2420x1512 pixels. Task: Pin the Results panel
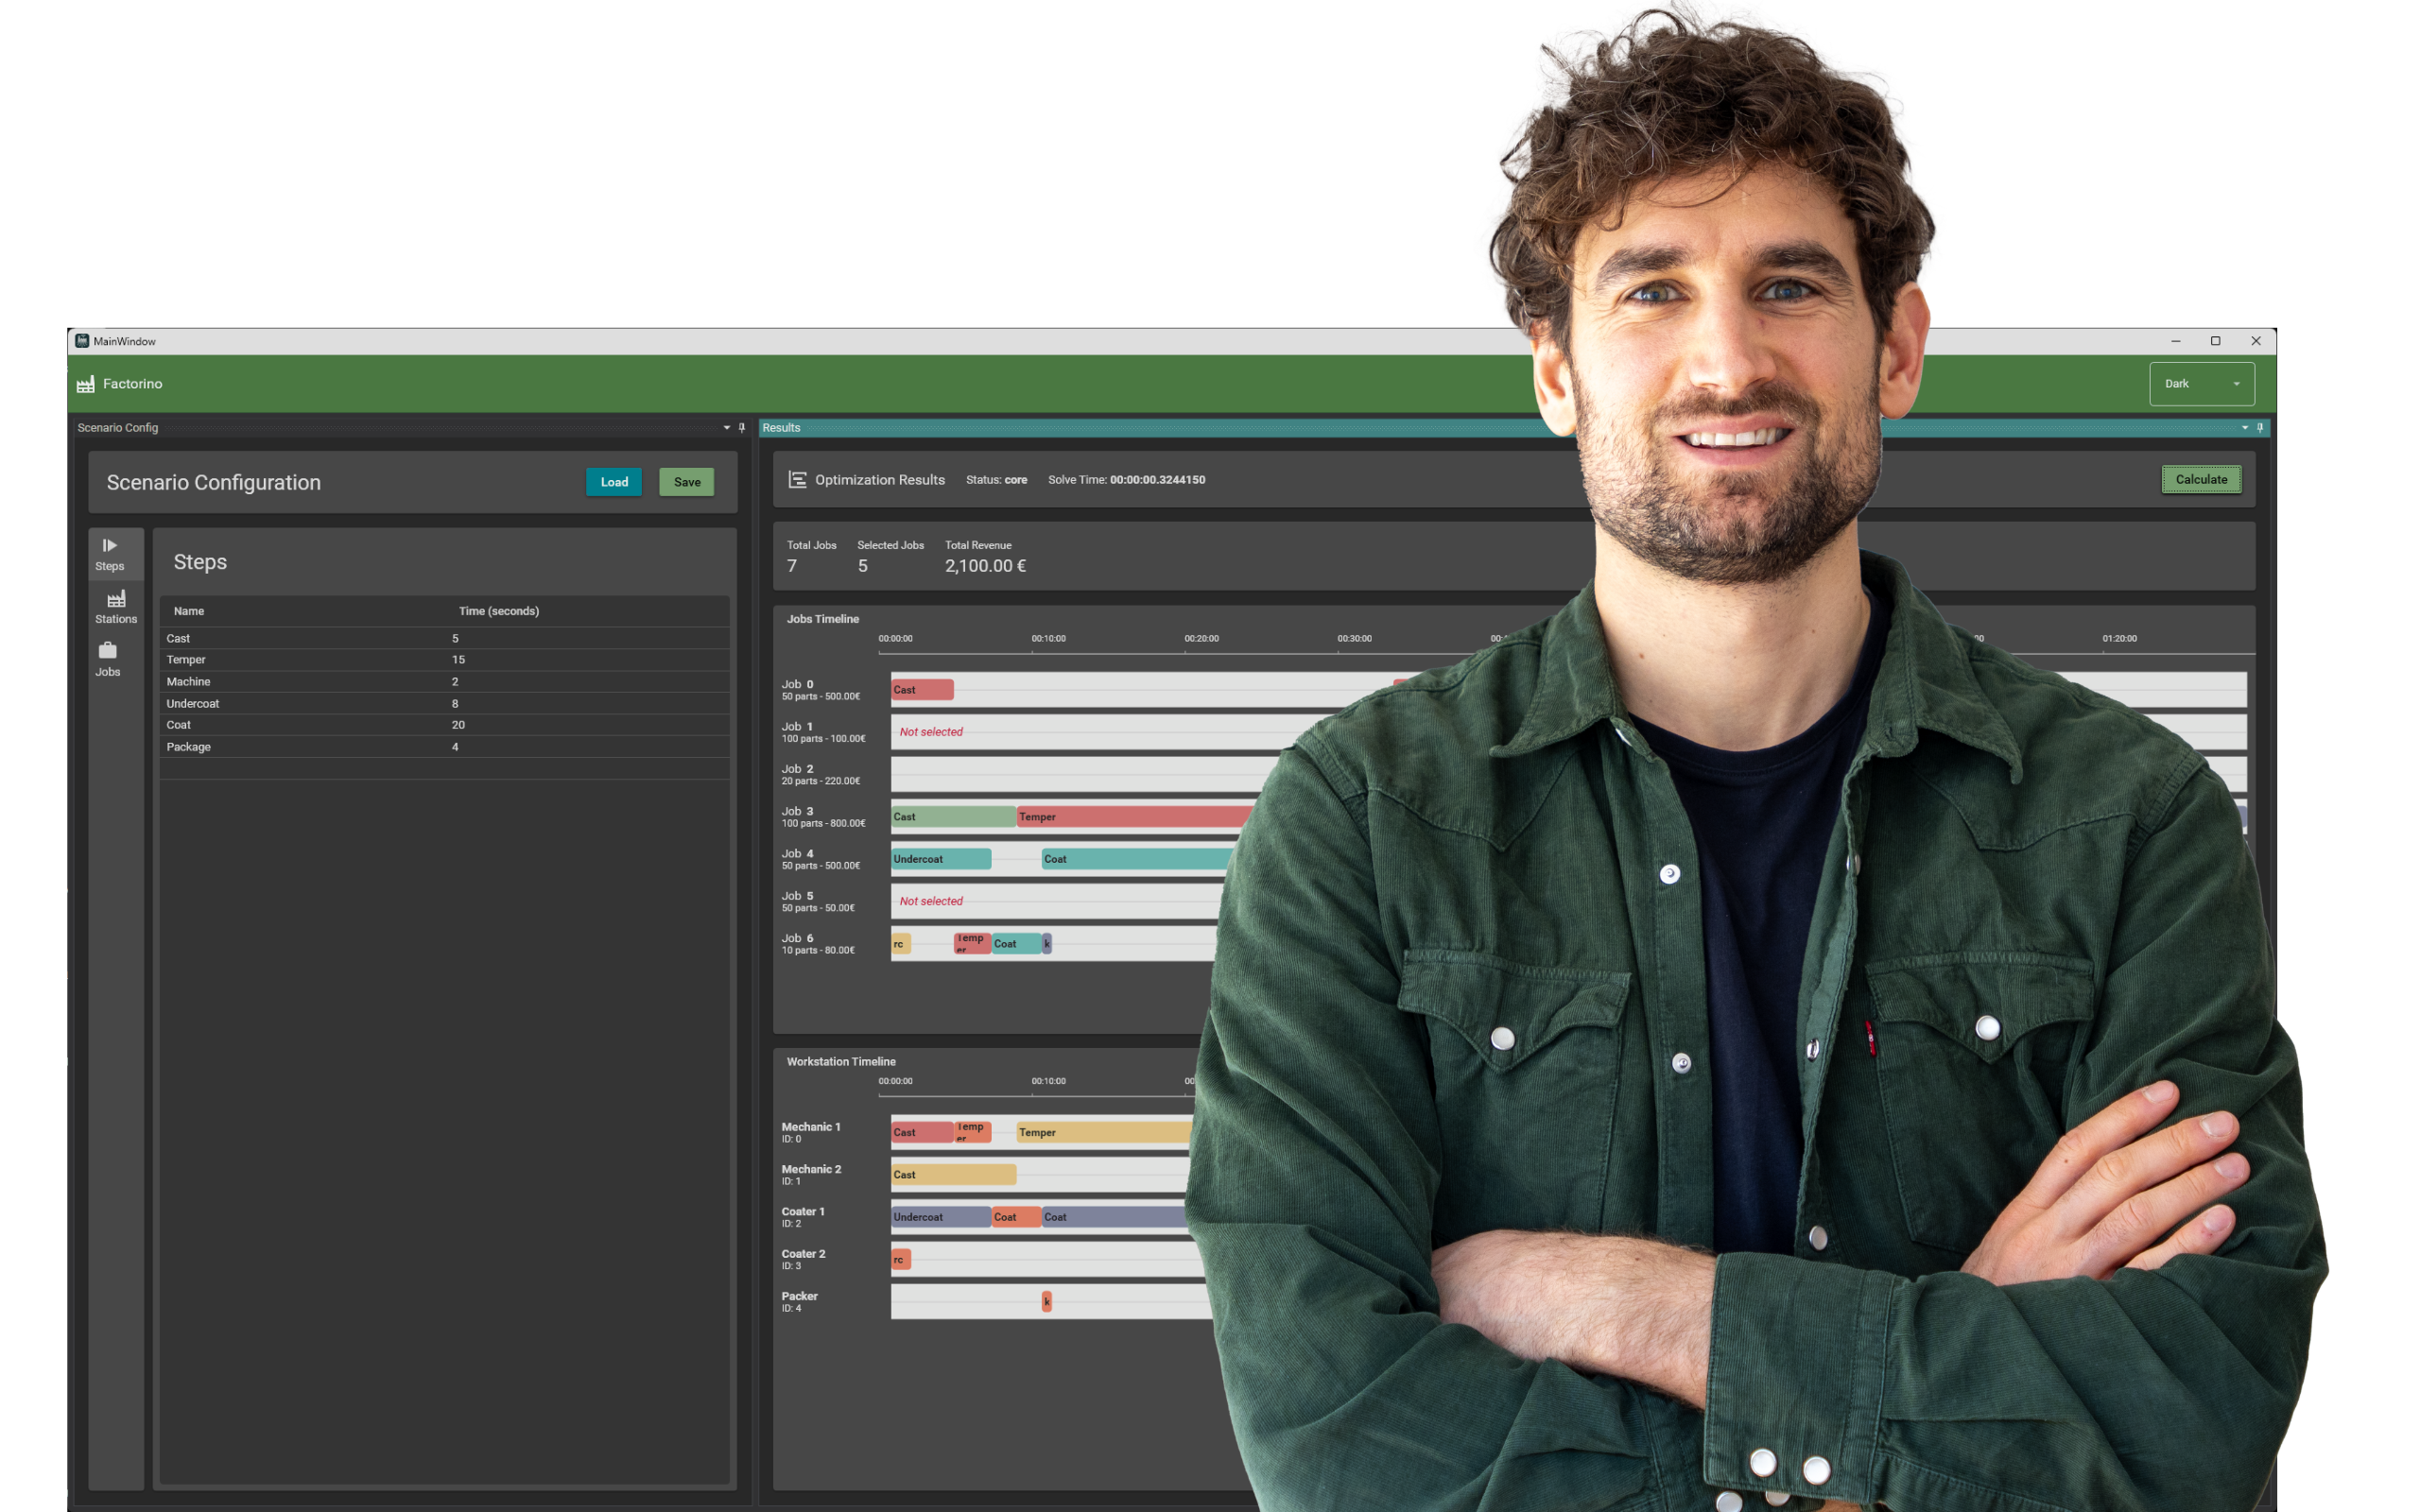pos(2260,428)
